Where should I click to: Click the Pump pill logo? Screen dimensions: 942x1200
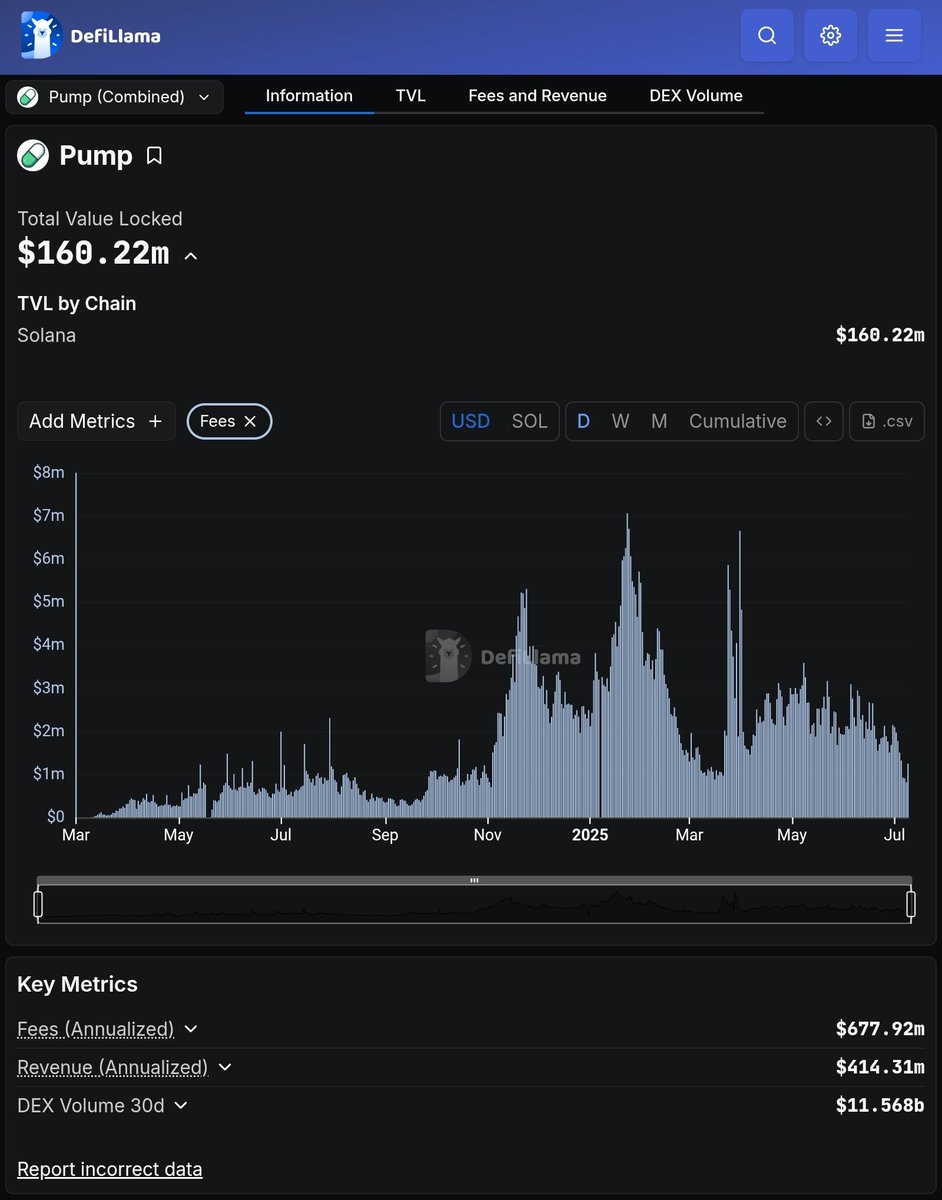click(33, 156)
